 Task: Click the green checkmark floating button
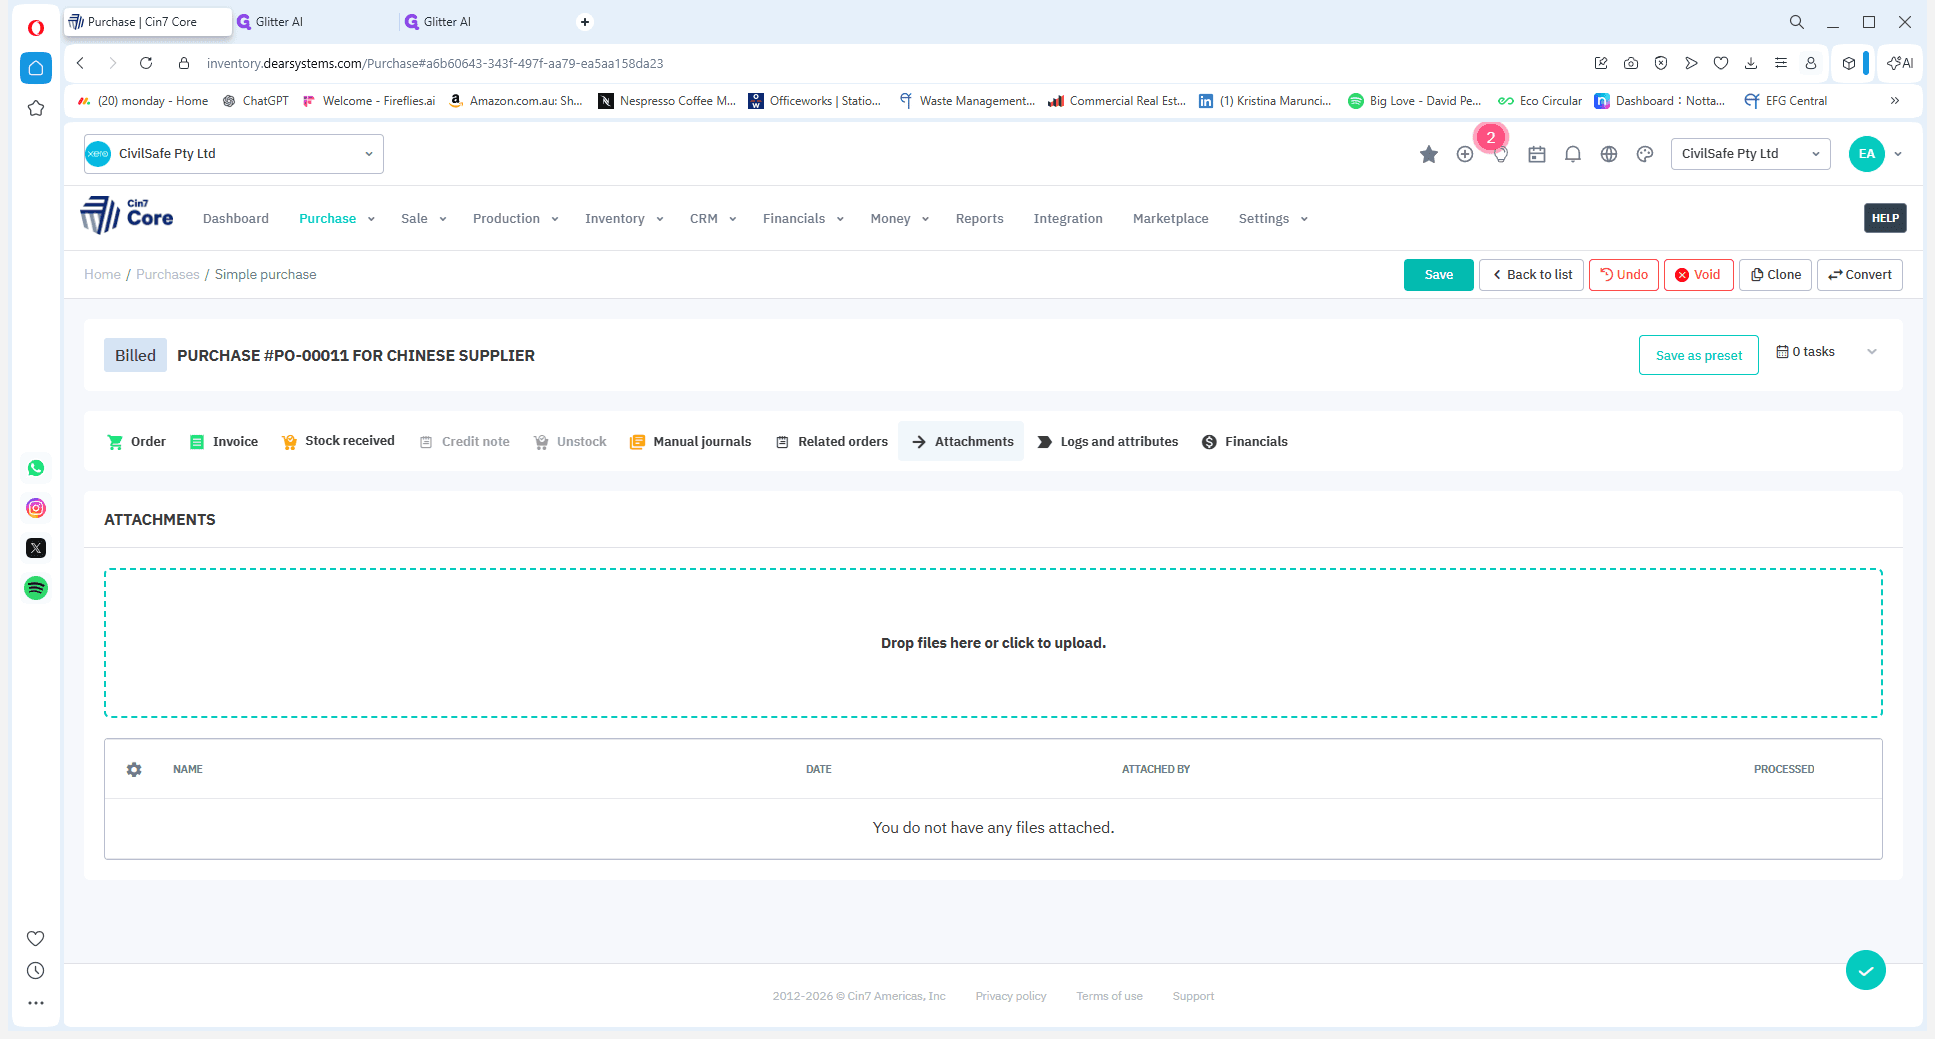(1866, 970)
